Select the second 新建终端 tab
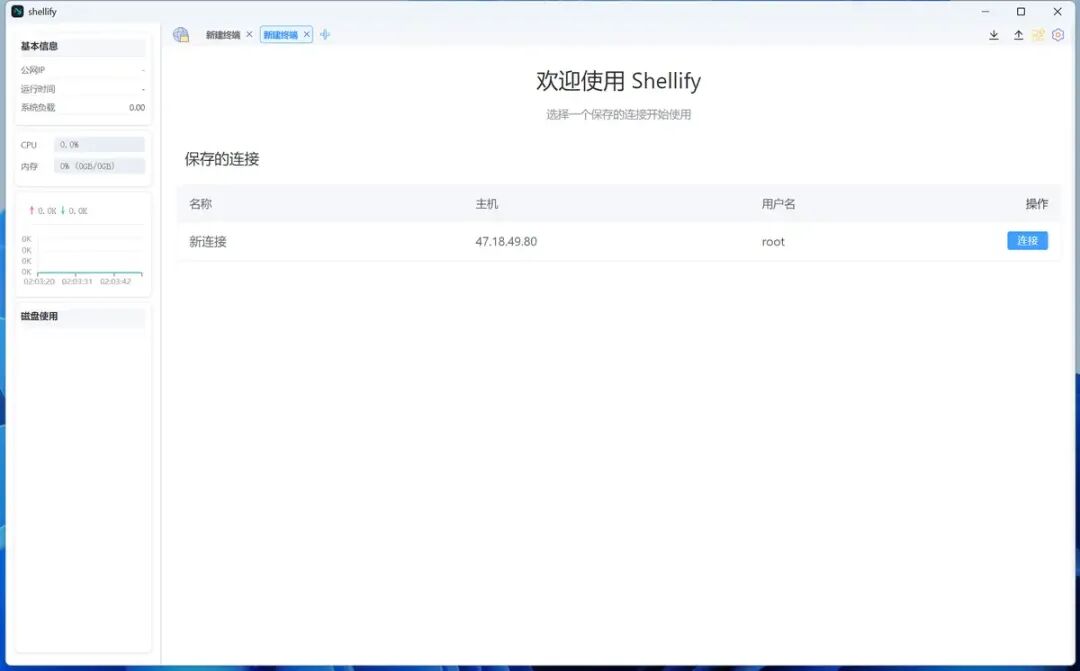Screen dimensions: 1080x671 click(x=281, y=33)
